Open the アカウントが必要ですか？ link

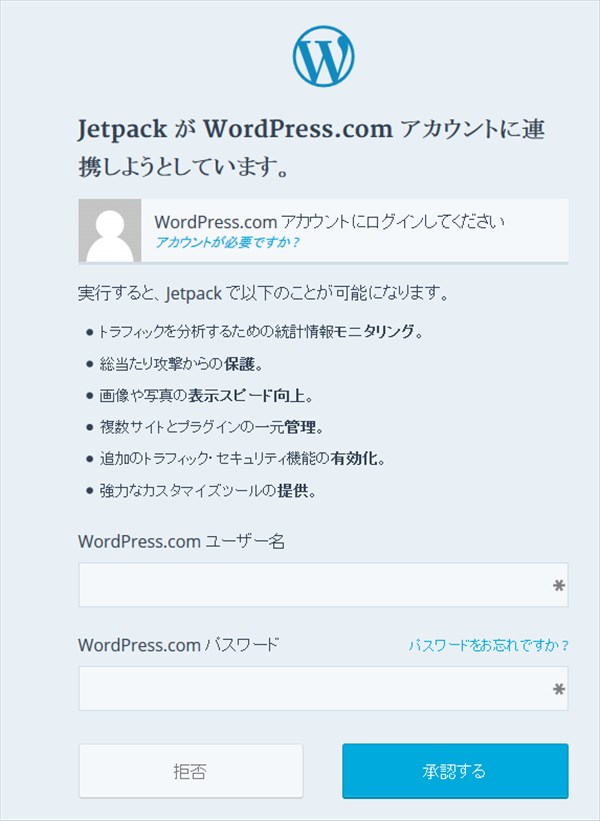click(x=227, y=242)
